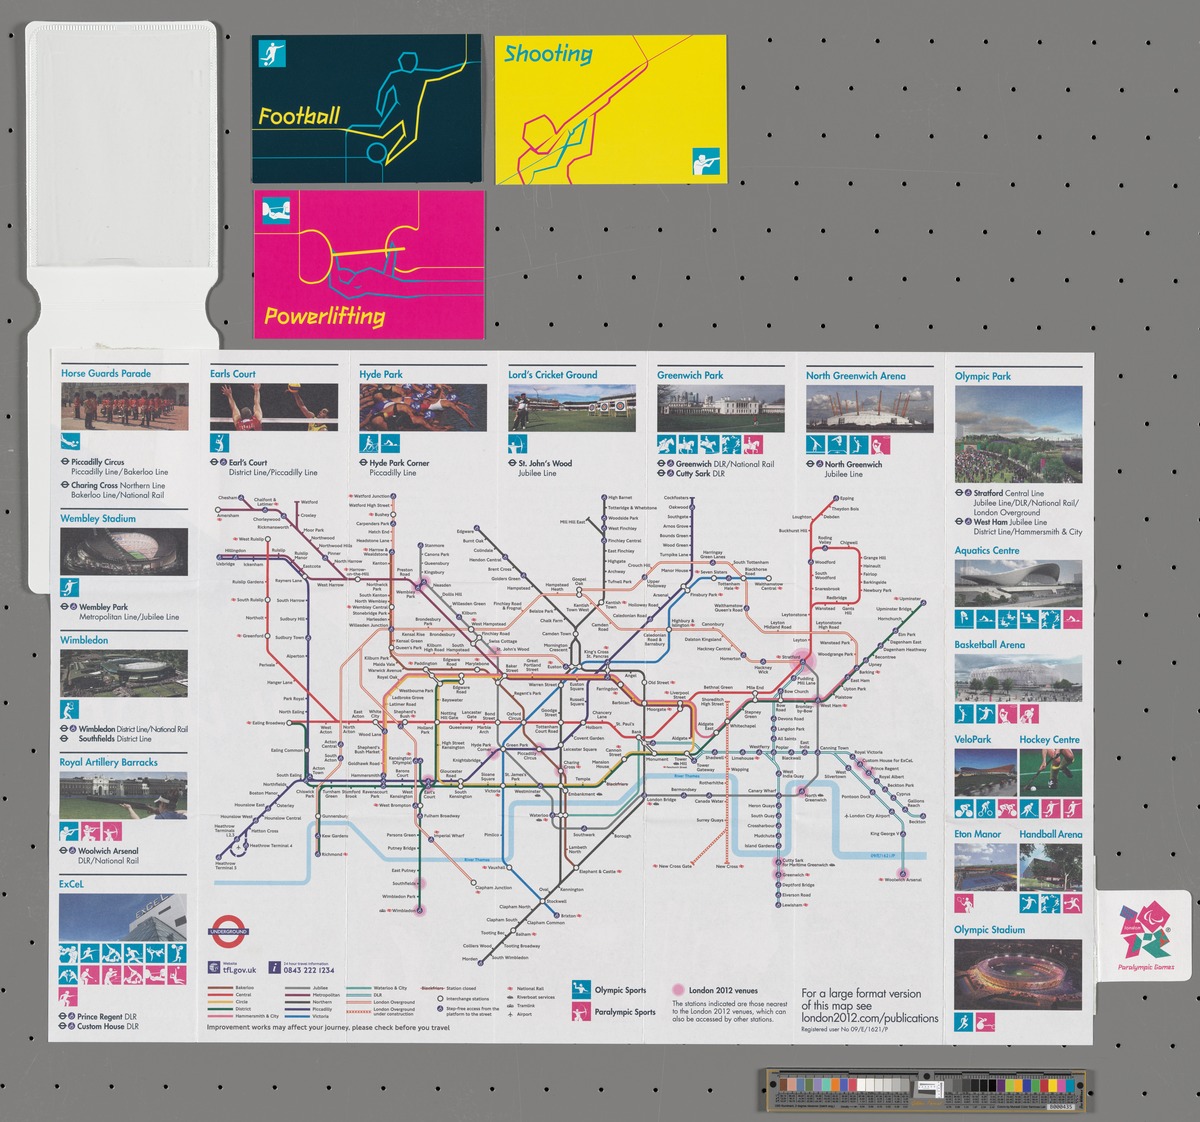Click the Earls Court heading

[x=233, y=374]
